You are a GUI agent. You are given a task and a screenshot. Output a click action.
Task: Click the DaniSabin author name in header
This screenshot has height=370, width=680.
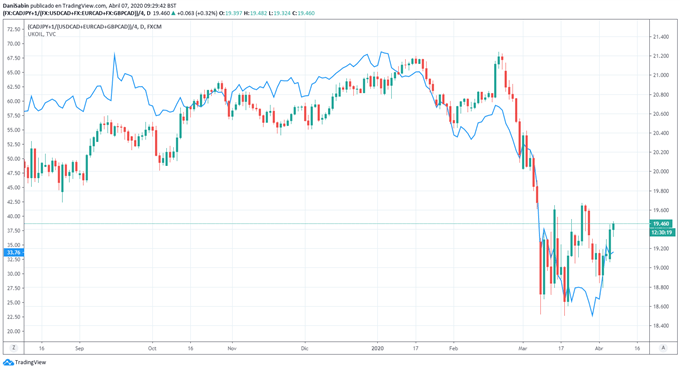point(16,6)
